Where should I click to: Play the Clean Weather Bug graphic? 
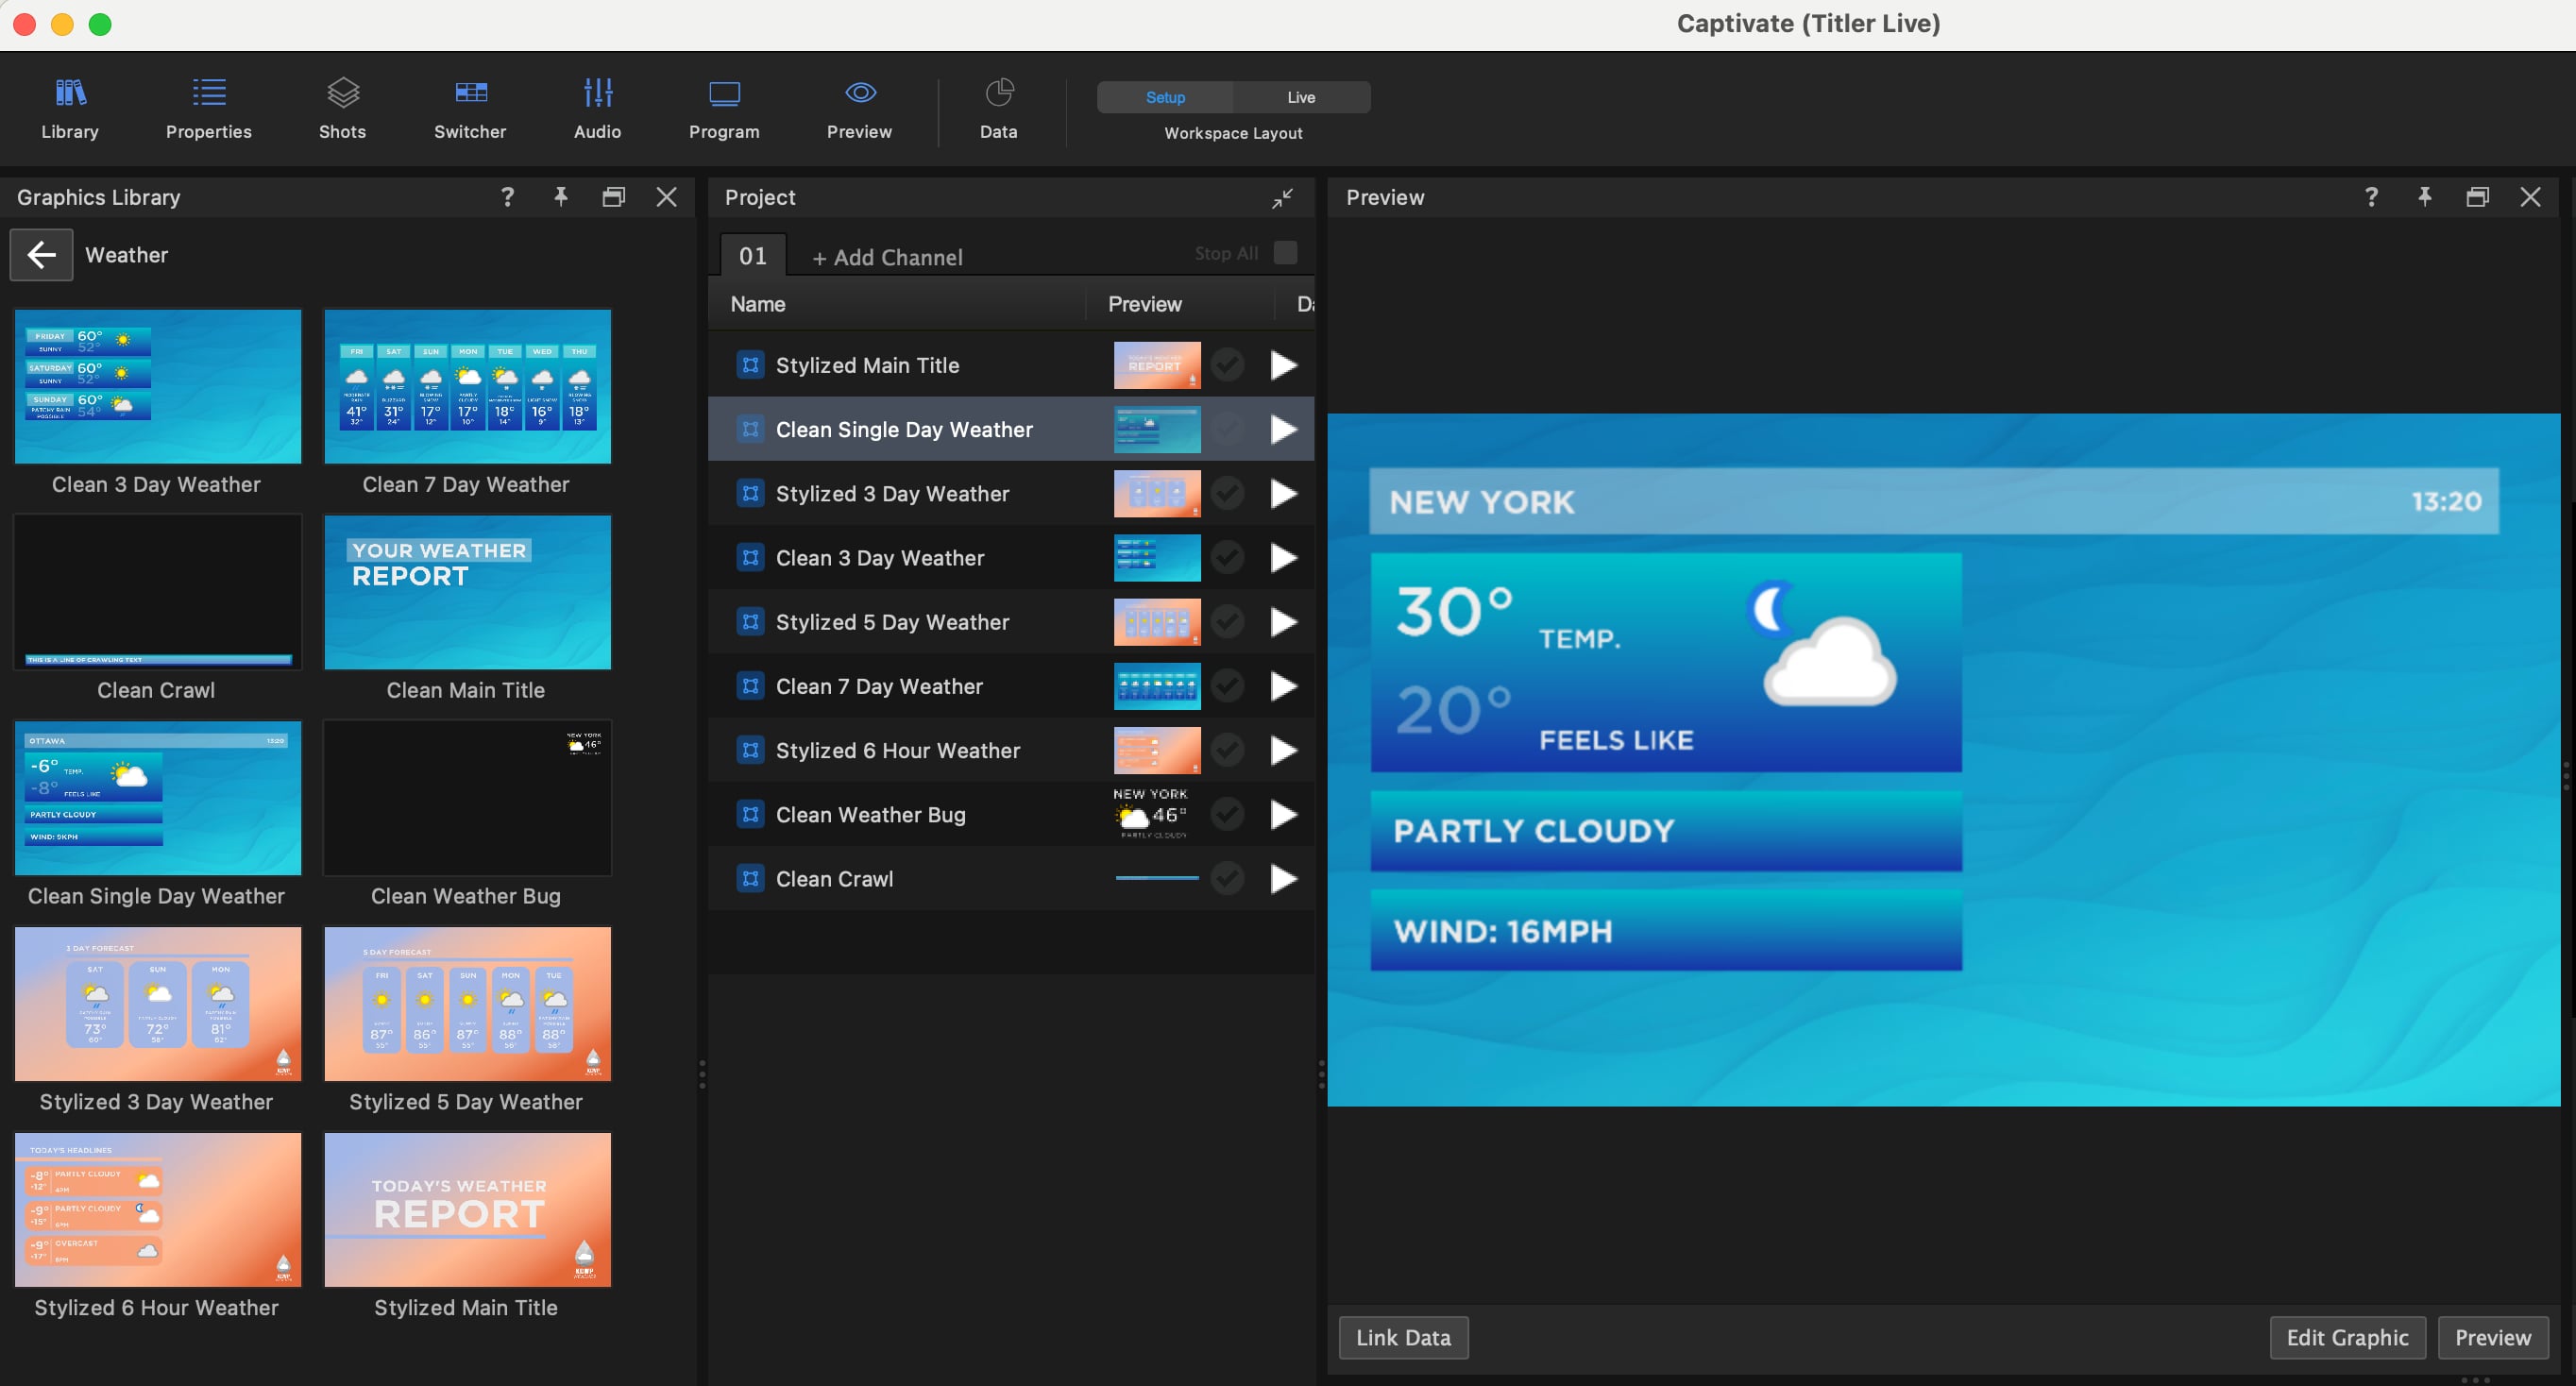pos(1283,814)
